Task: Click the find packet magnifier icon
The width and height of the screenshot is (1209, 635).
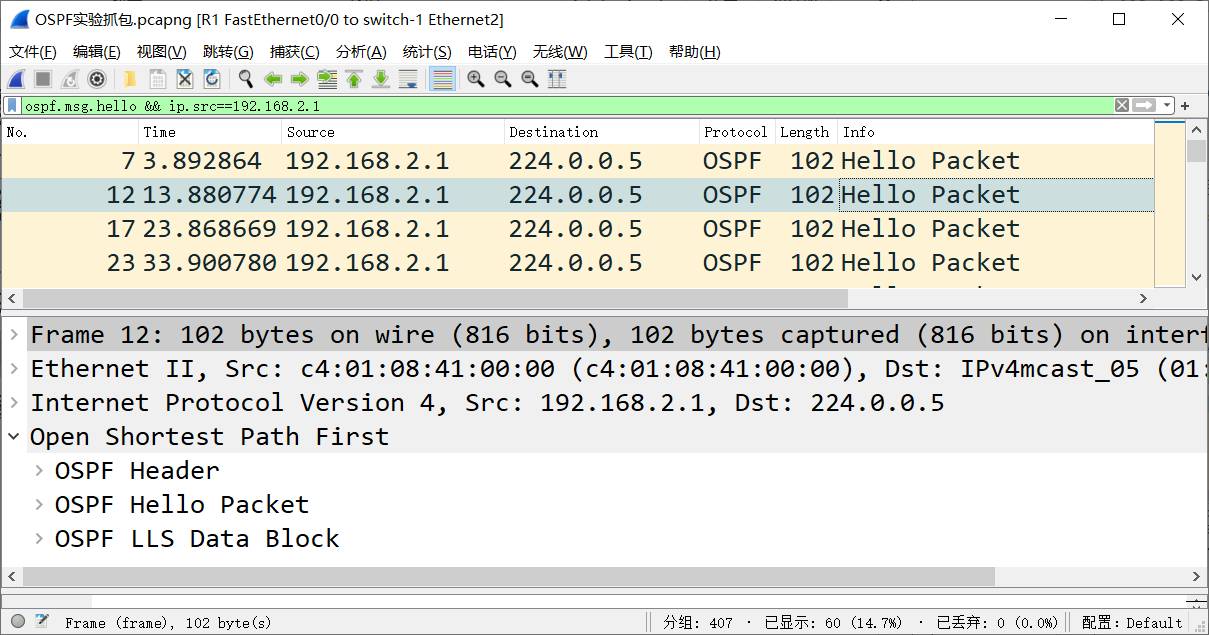Action: pos(245,80)
